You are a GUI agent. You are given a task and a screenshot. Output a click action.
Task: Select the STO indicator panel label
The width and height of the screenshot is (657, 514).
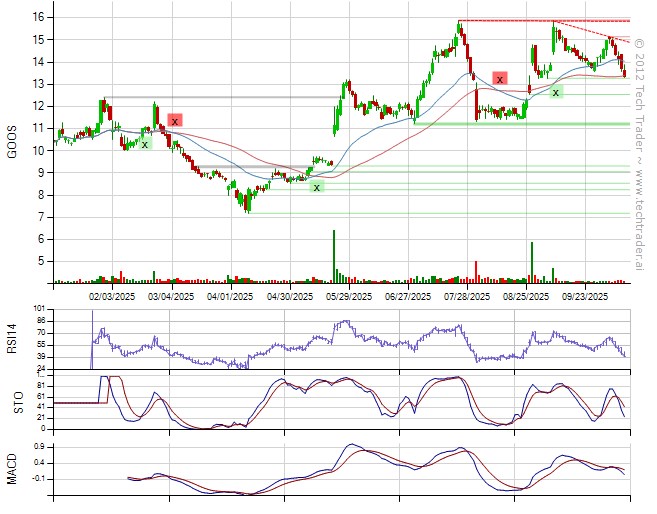[13, 401]
